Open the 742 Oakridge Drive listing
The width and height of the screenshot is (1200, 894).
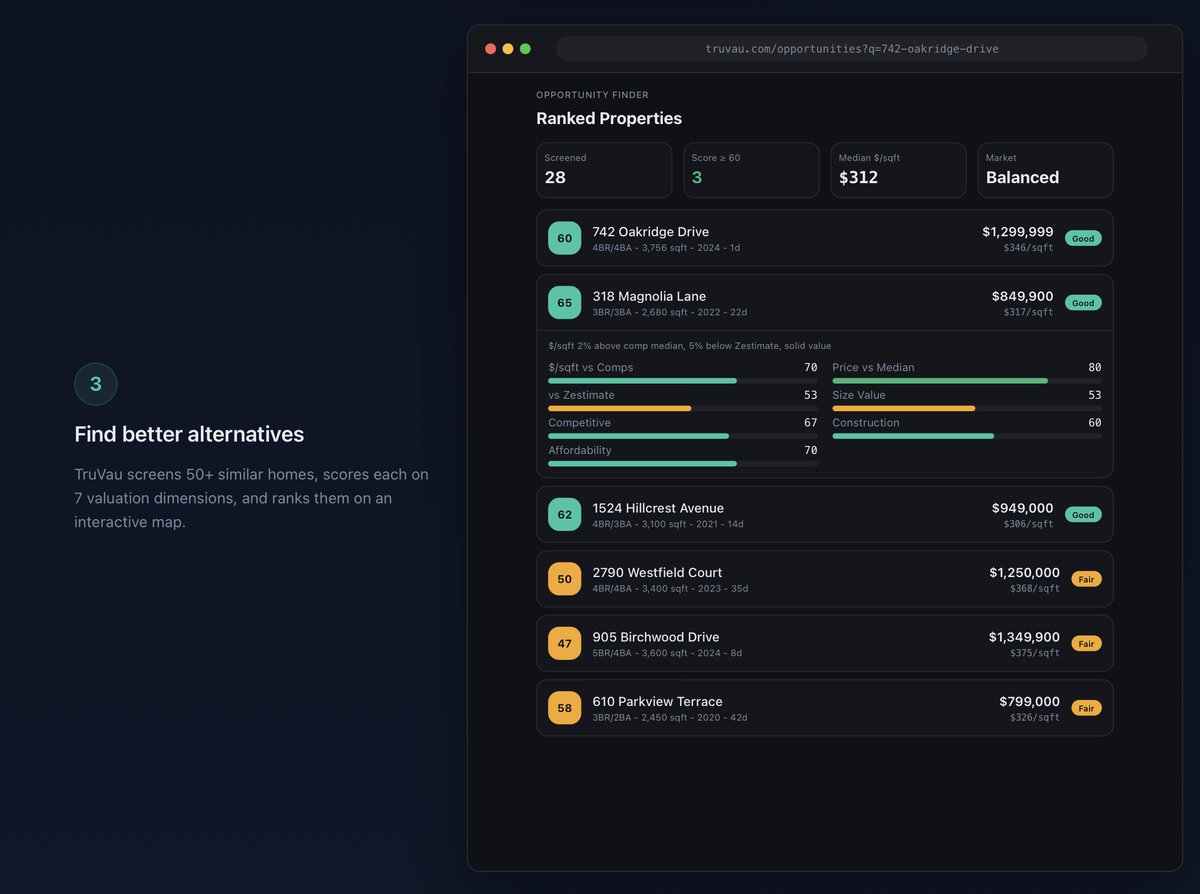pos(825,238)
